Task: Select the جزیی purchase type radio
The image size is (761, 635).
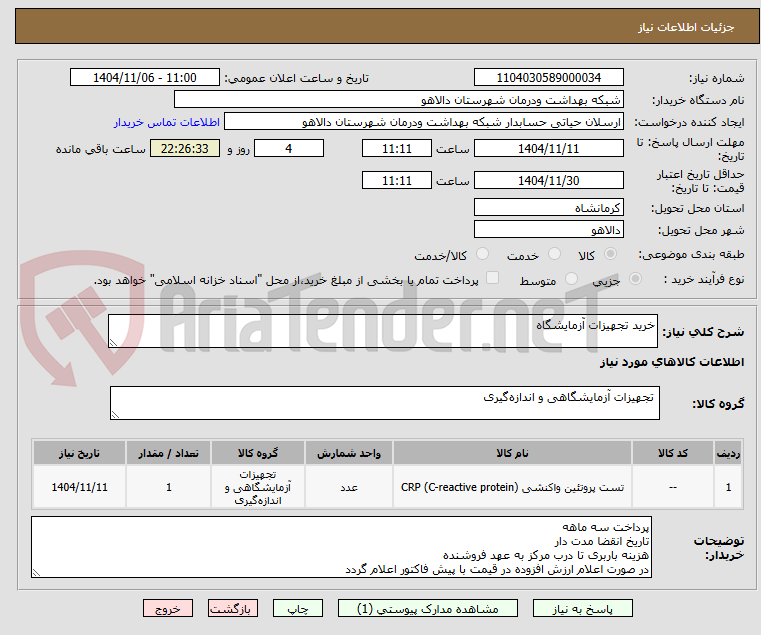Action: pos(635,279)
